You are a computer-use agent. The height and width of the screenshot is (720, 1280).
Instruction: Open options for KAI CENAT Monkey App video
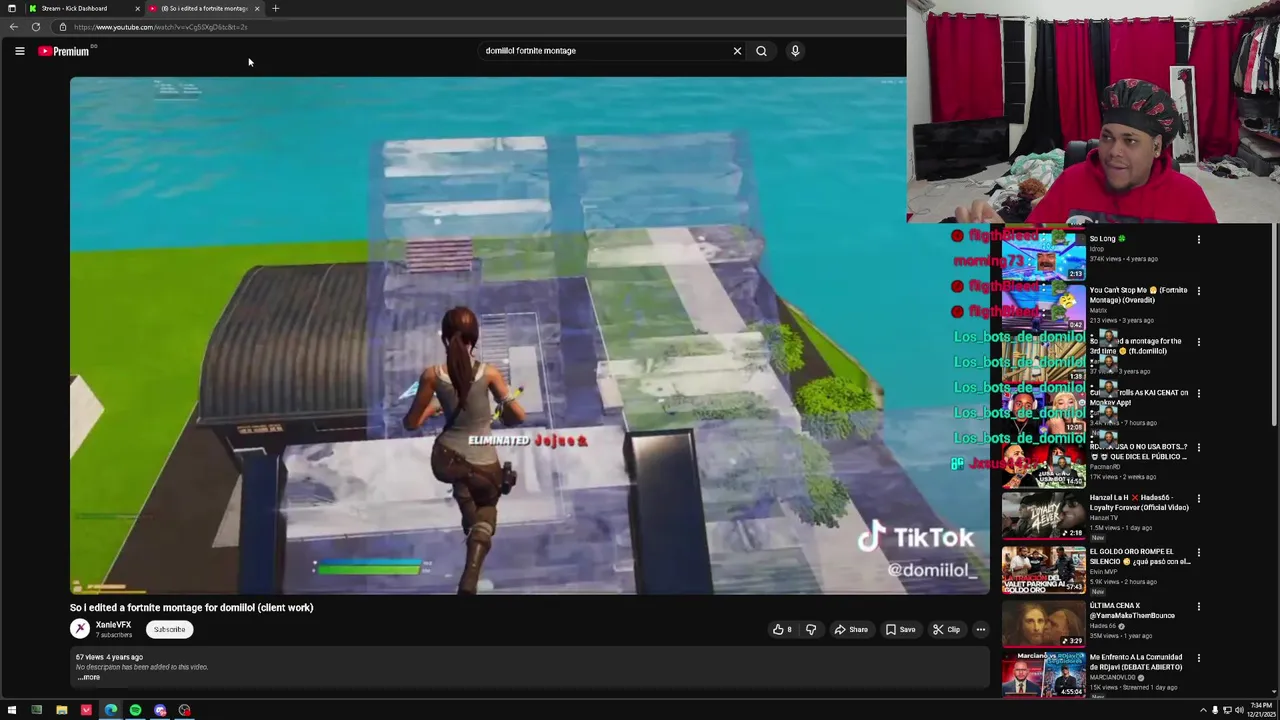(1198, 393)
